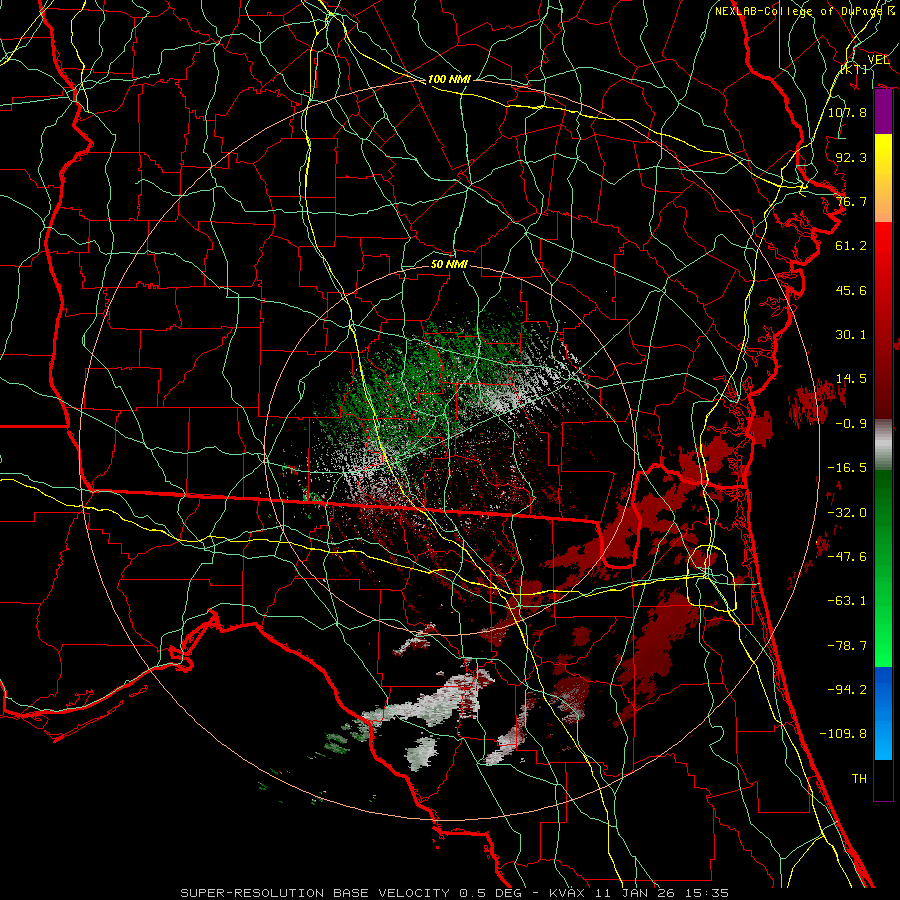Image resolution: width=900 pixels, height=900 pixels.
Task: Click the KT units label
Action: [x=854, y=69]
